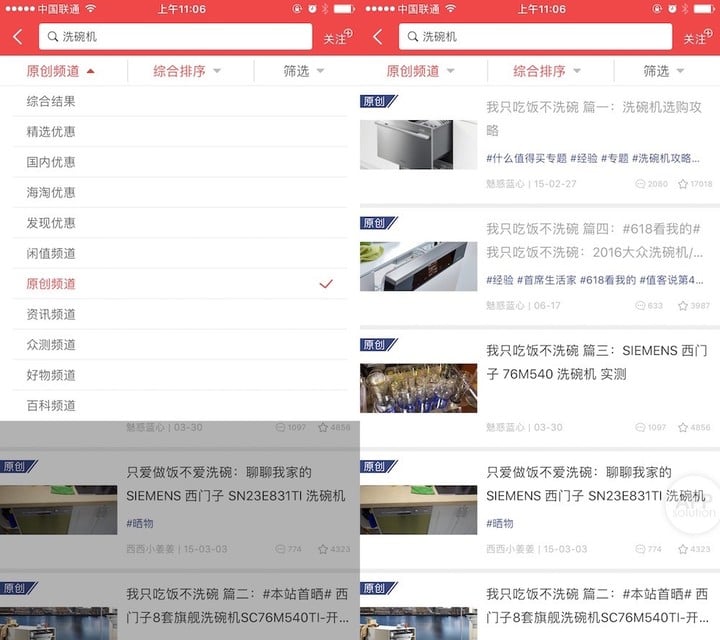Tap star icon showing 17018
The width and height of the screenshot is (720, 640).
click(x=683, y=184)
